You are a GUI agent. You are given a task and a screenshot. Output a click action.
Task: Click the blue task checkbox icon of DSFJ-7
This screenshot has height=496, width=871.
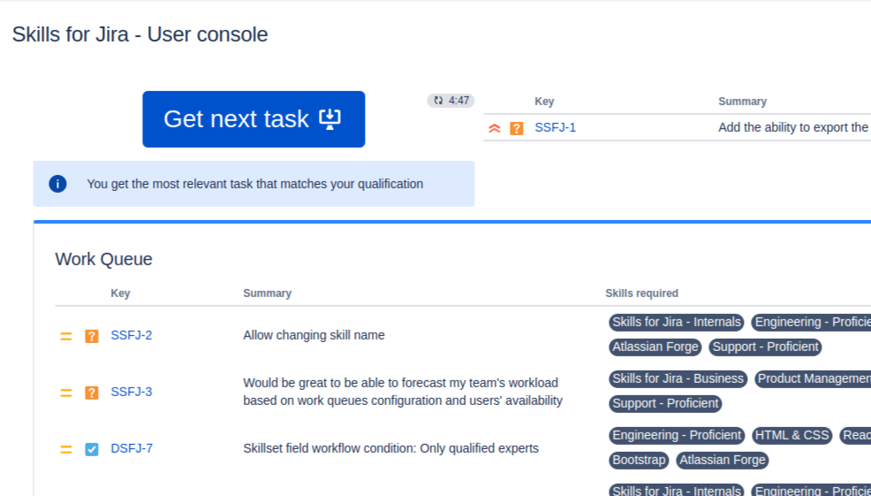[92, 449]
